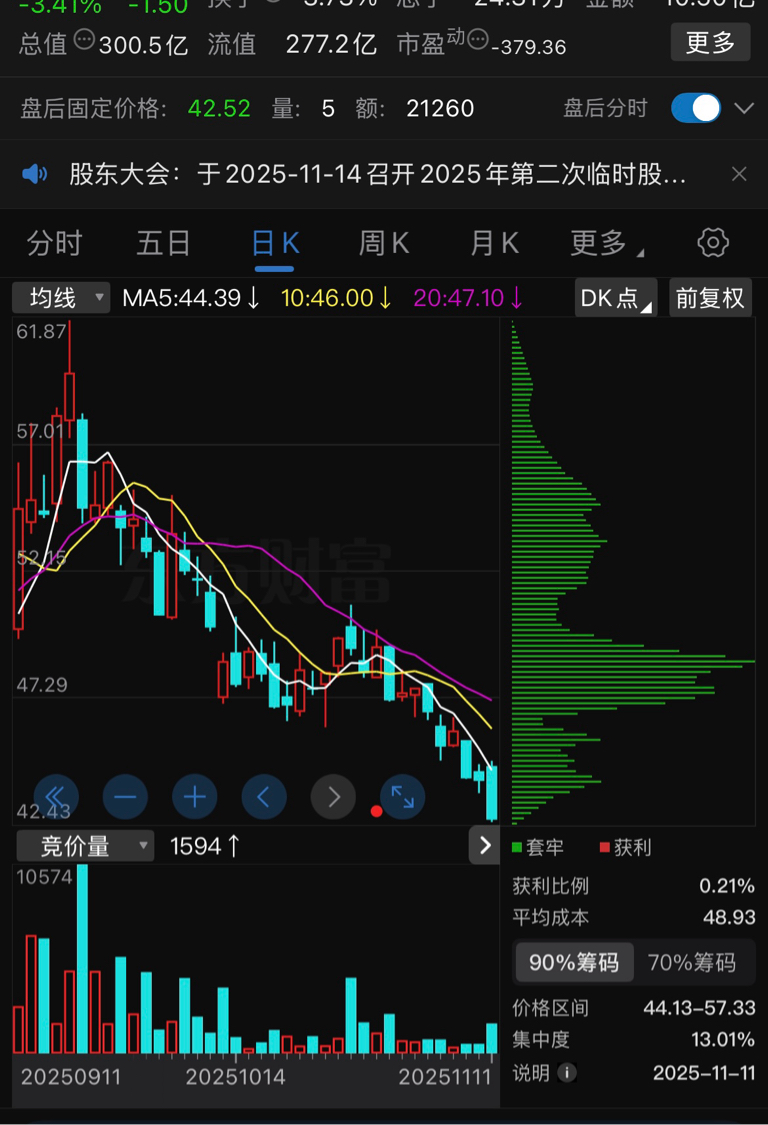Collapse chip panel with right arrow

pyautogui.click(x=484, y=845)
